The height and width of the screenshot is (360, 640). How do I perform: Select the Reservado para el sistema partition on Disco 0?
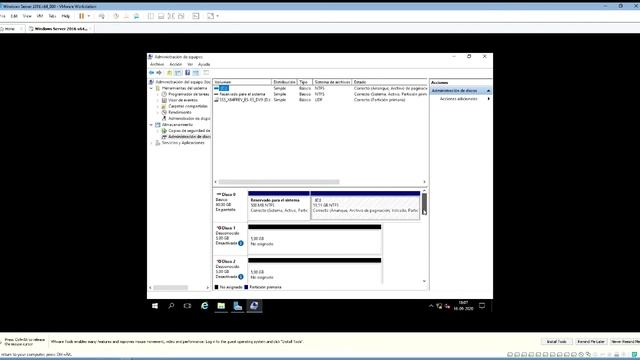[279, 205]
